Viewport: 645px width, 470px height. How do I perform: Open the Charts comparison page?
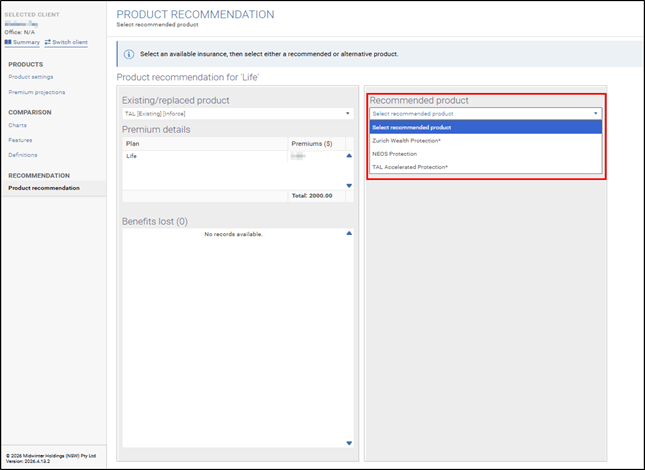tap(18, 125)
